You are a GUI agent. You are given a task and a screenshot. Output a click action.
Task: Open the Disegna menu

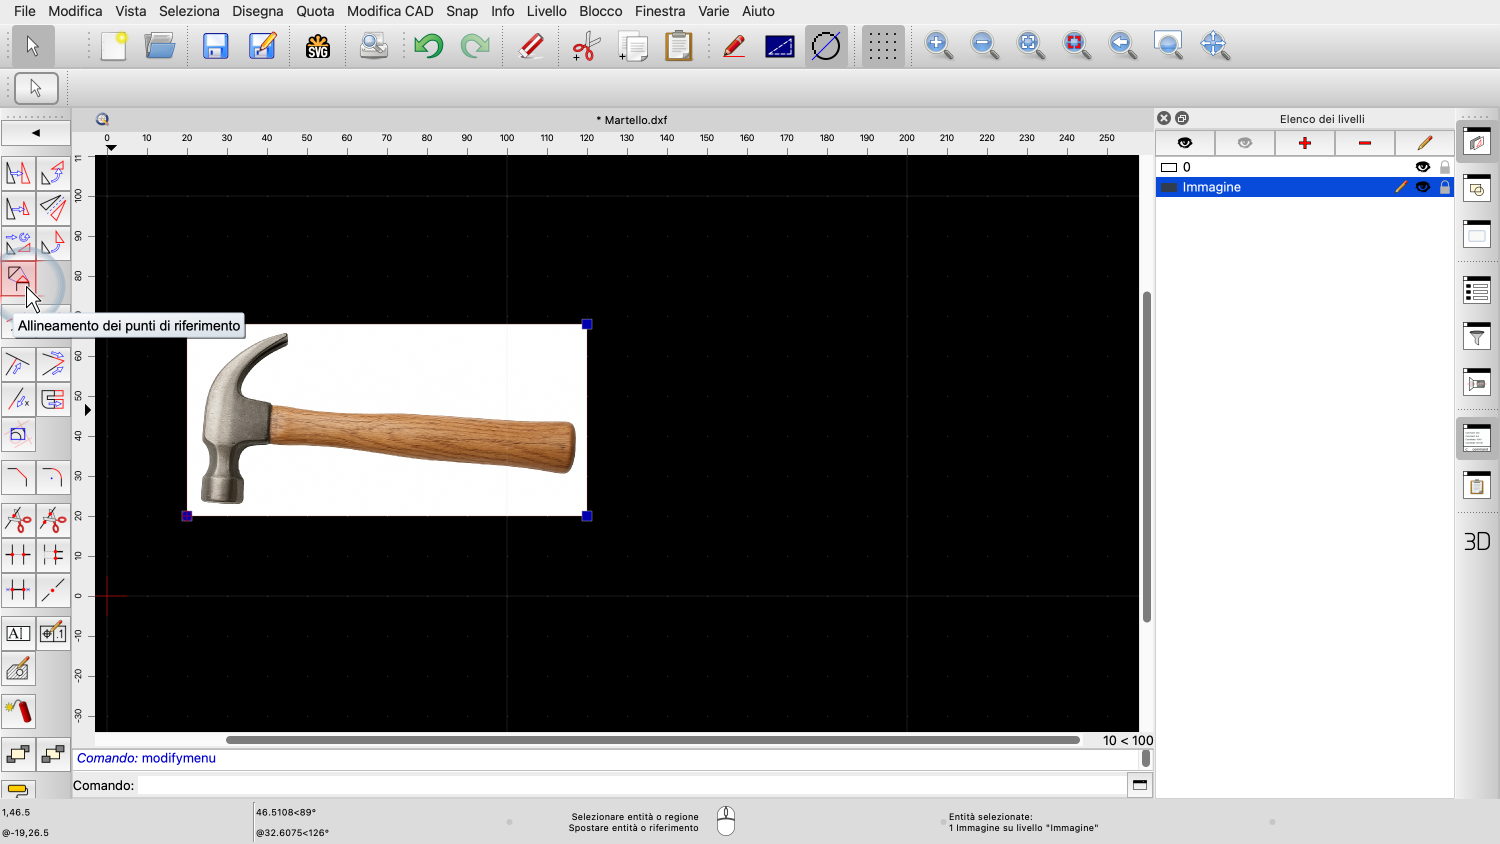click(x=258, y=11)
